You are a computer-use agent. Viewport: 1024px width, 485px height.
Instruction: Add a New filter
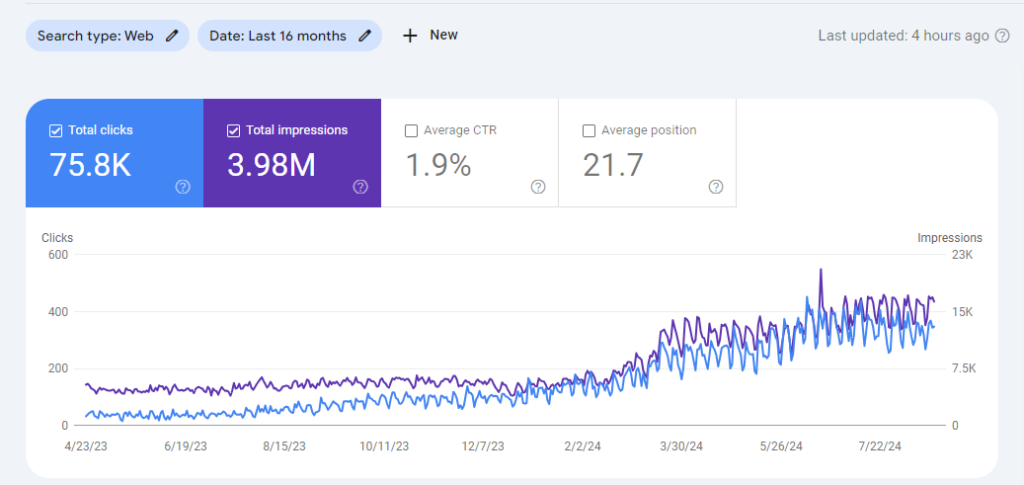pyautogui.click(x=430, y=35)
